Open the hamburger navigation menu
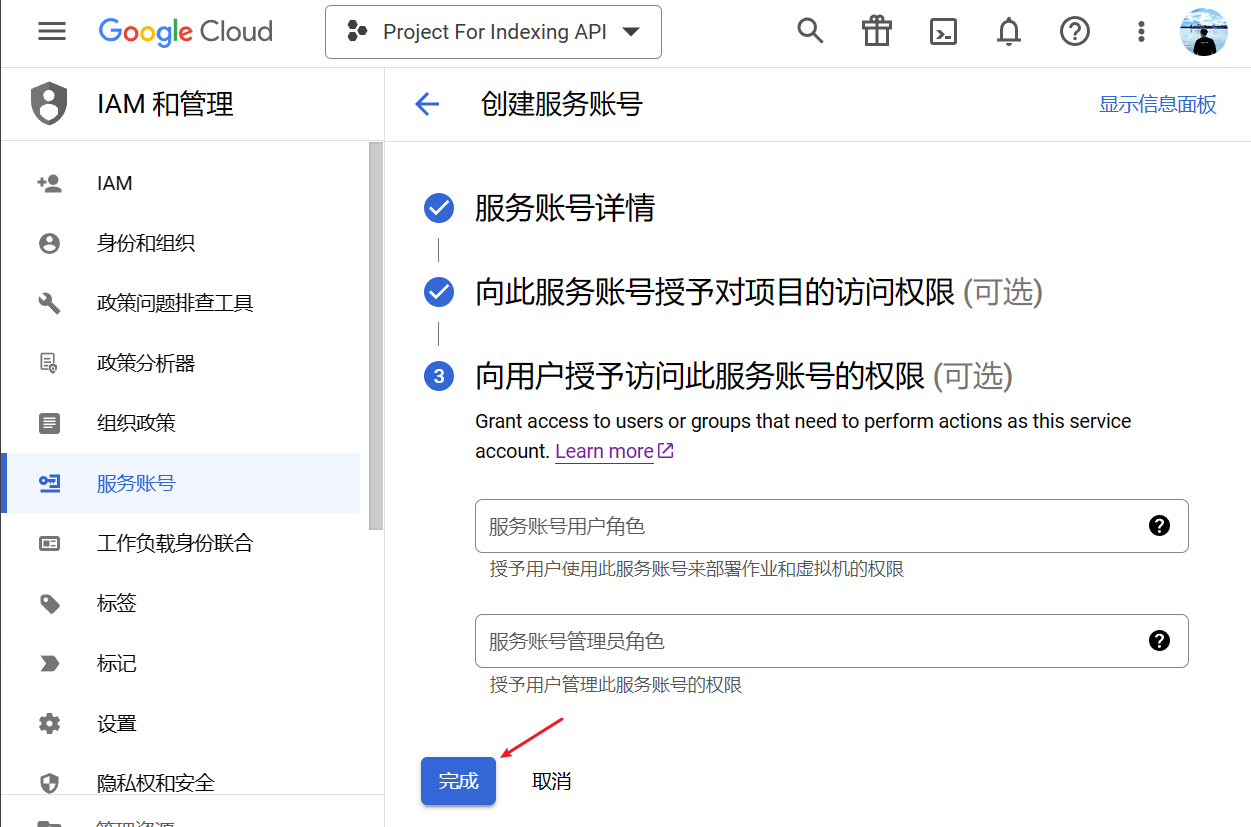This screenshot has width=1251, height=827. (x=52, y=32)
